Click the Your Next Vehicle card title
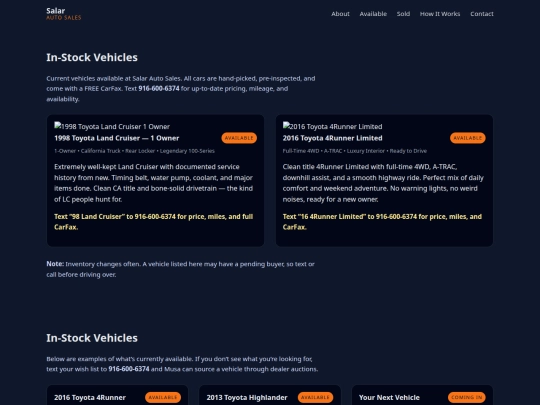The height and width of the screenshot is (405, 540). click(389, 397)
